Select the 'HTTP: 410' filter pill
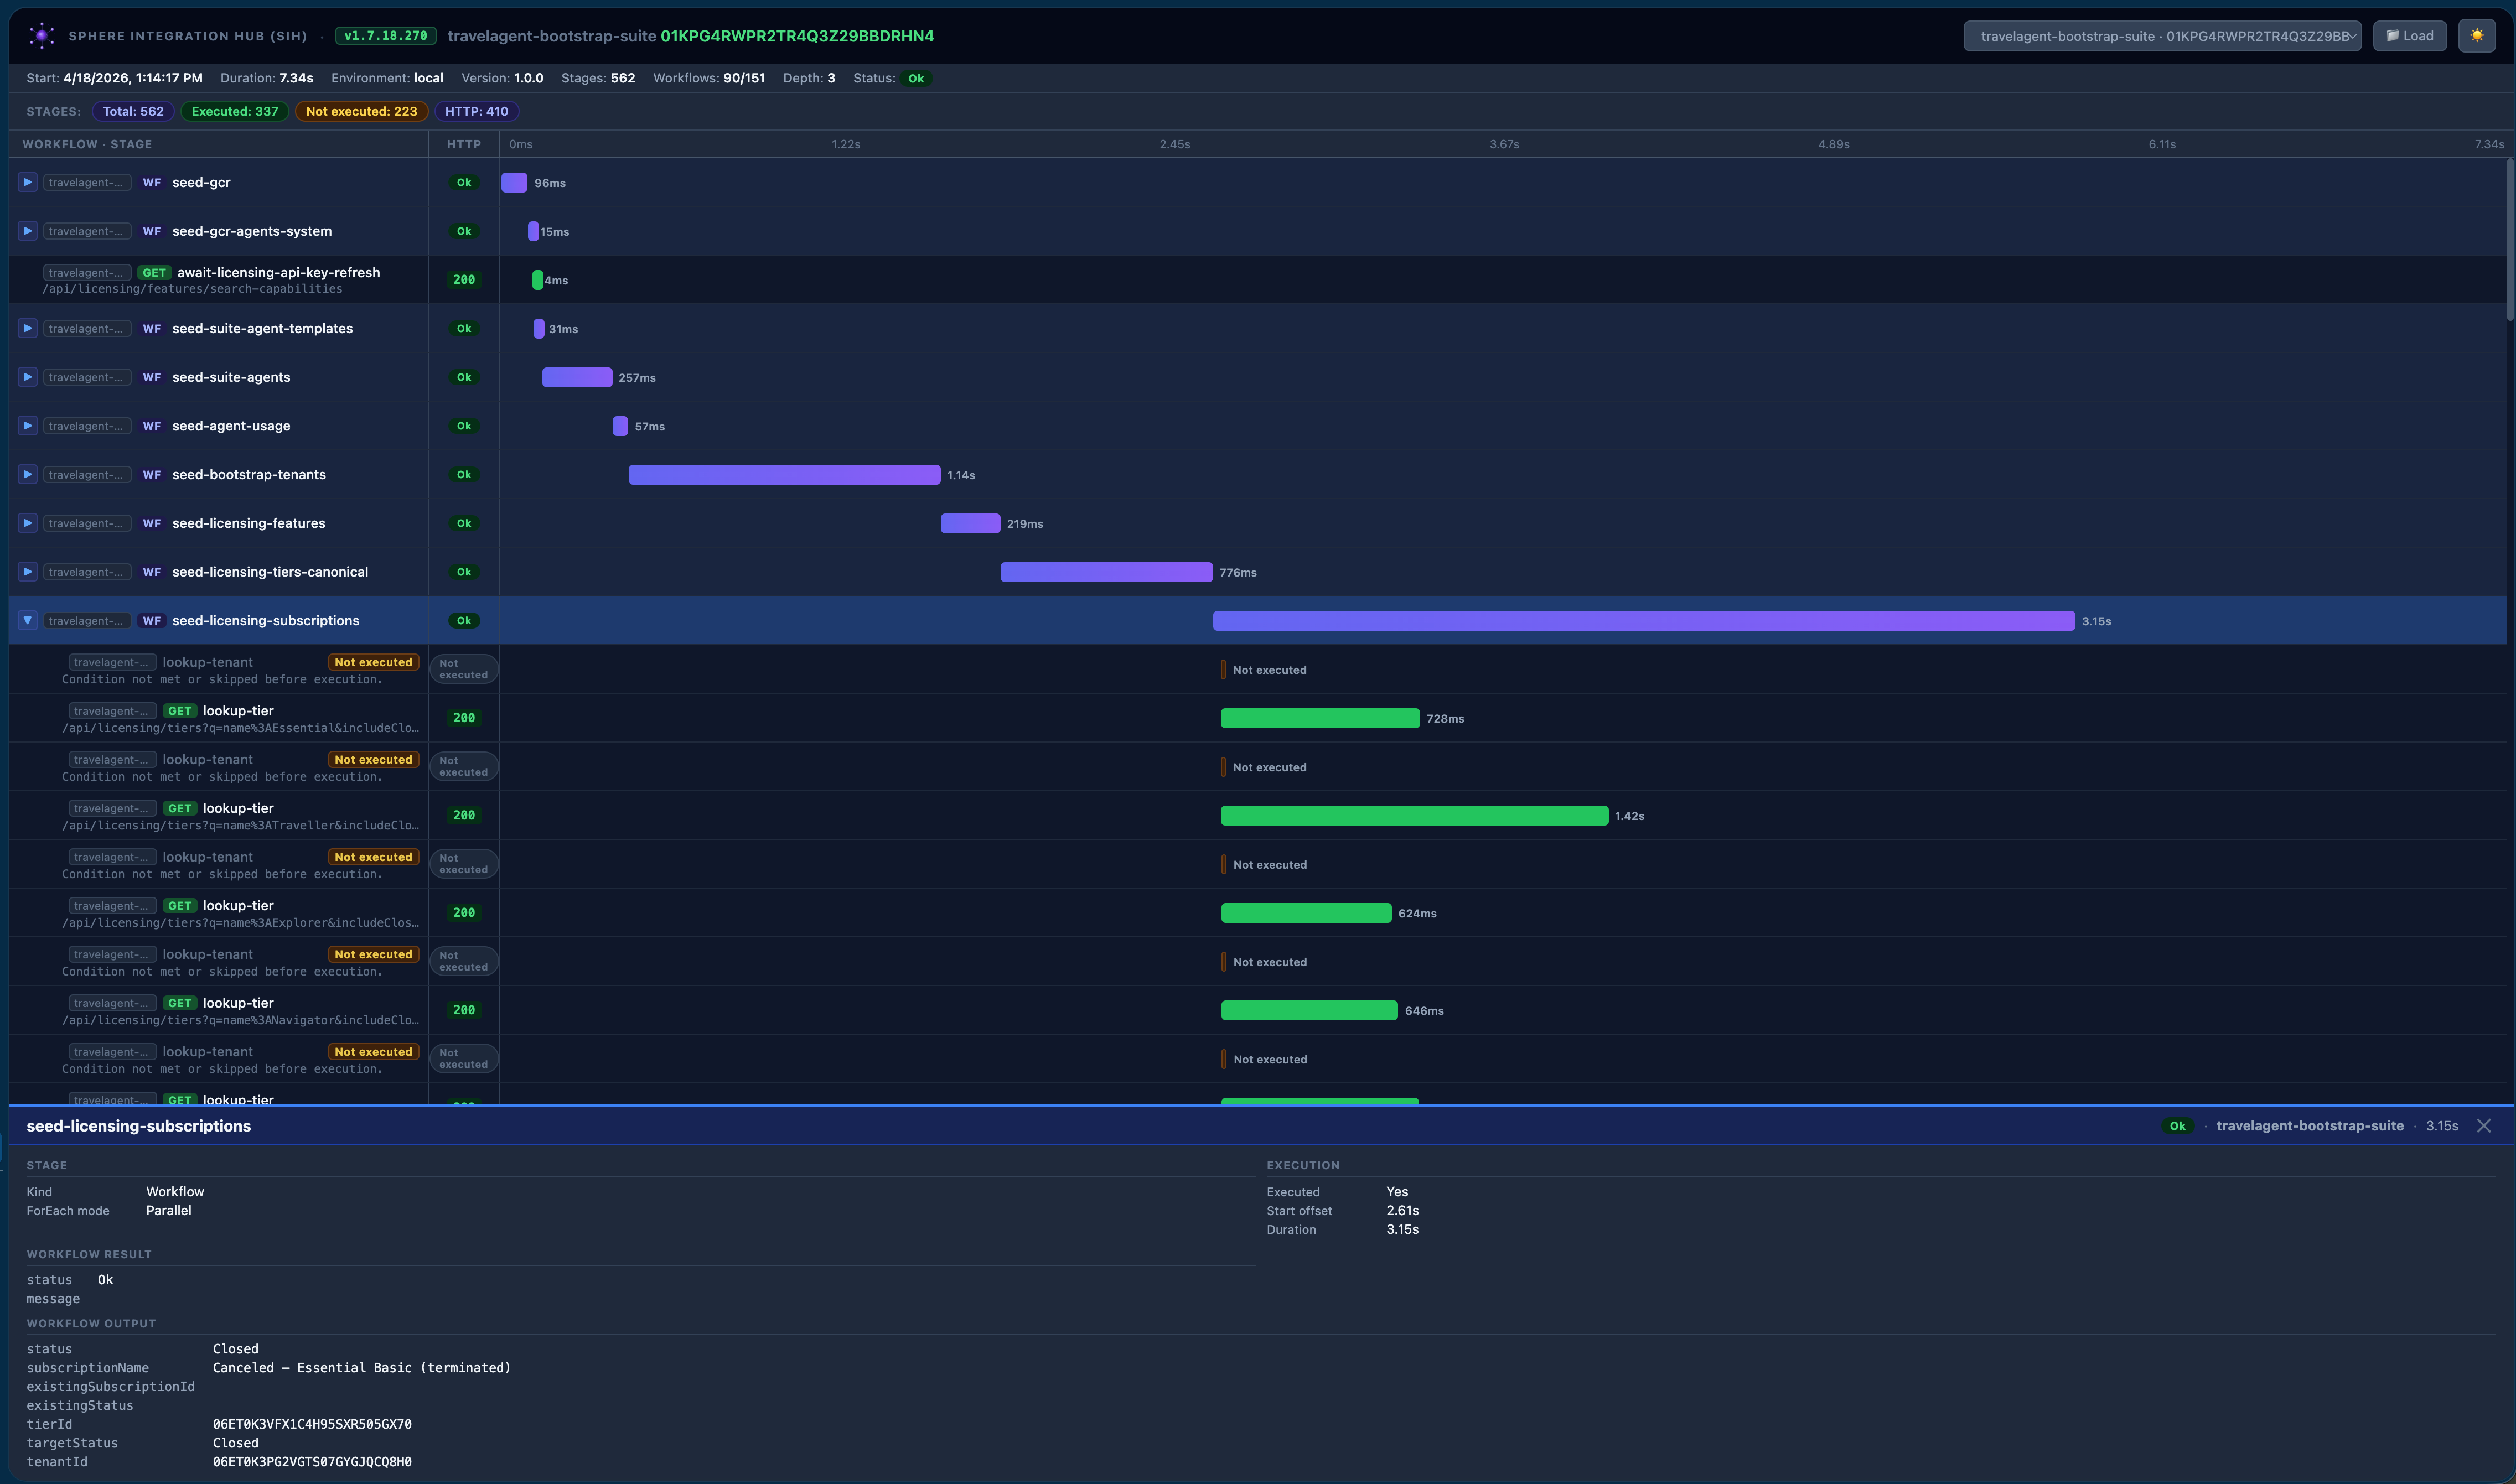This screenshot has width=2516, height=1484. (x=476, y=111)
